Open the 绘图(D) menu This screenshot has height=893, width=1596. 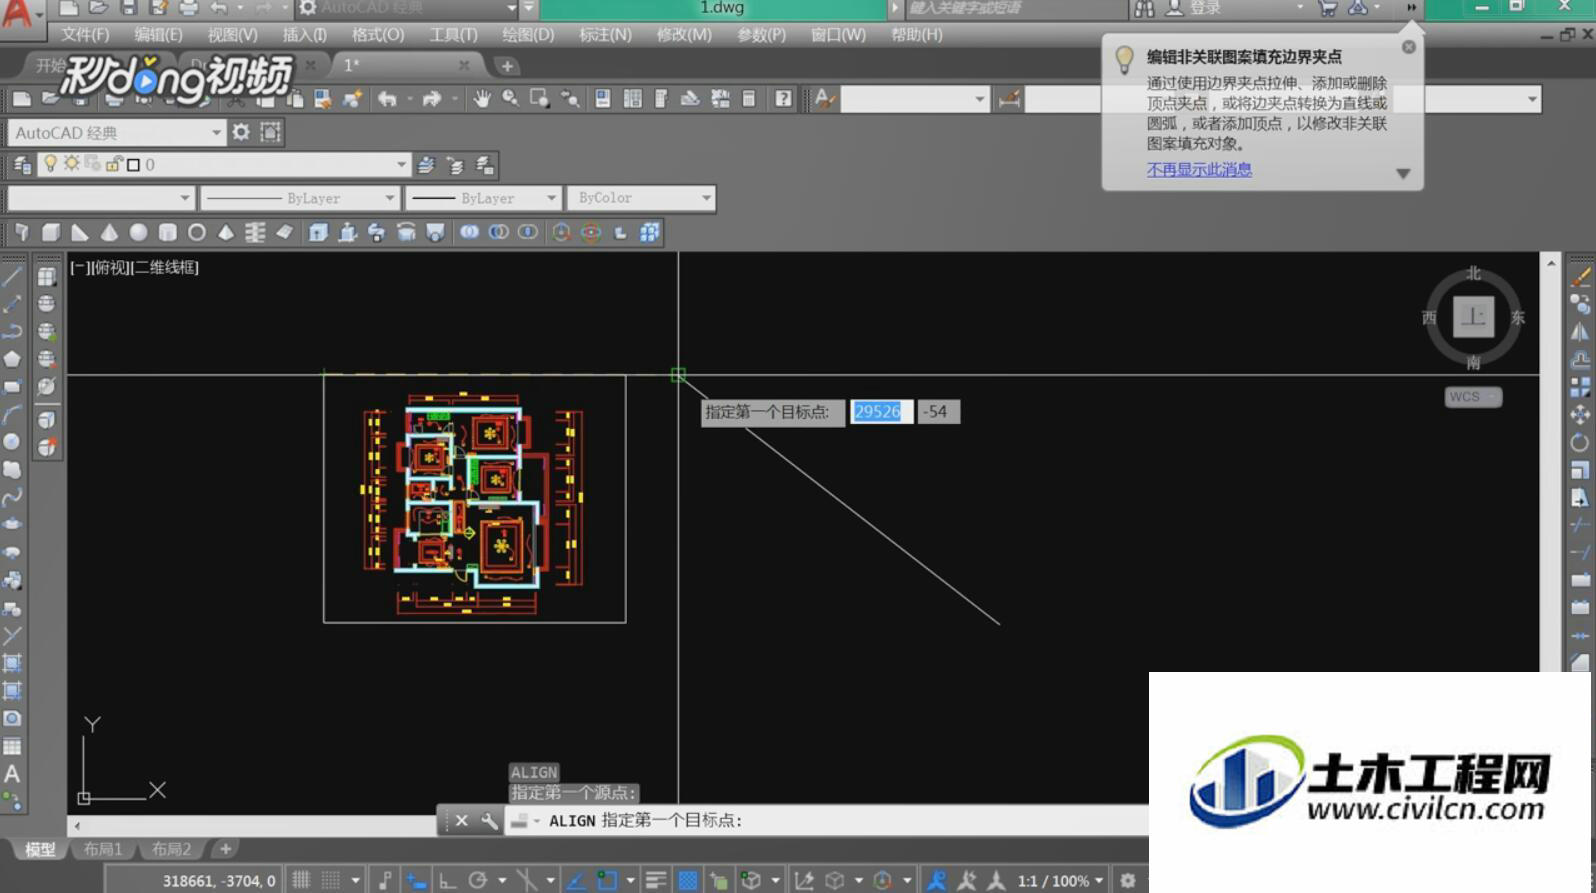[528, 34]
